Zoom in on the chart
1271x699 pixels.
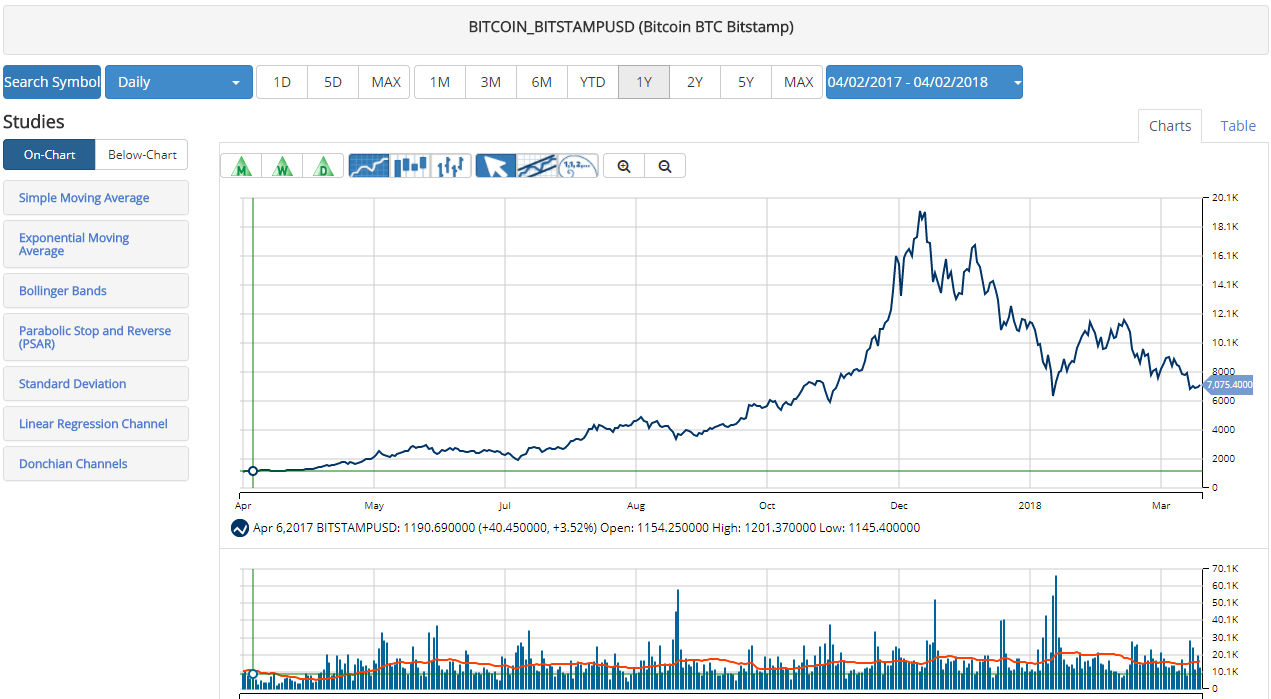point(624,166)
